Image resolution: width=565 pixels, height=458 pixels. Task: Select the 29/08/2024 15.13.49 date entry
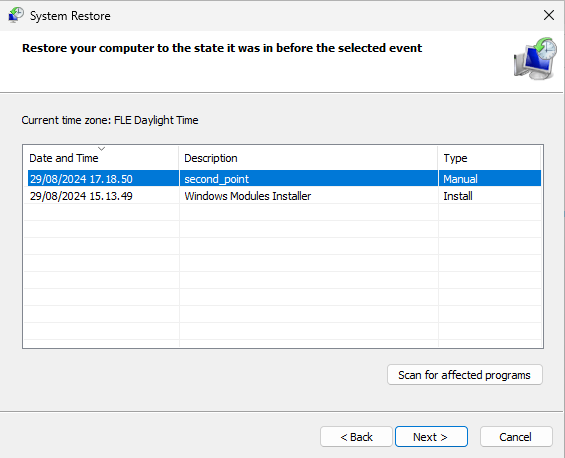coord(81,196)
